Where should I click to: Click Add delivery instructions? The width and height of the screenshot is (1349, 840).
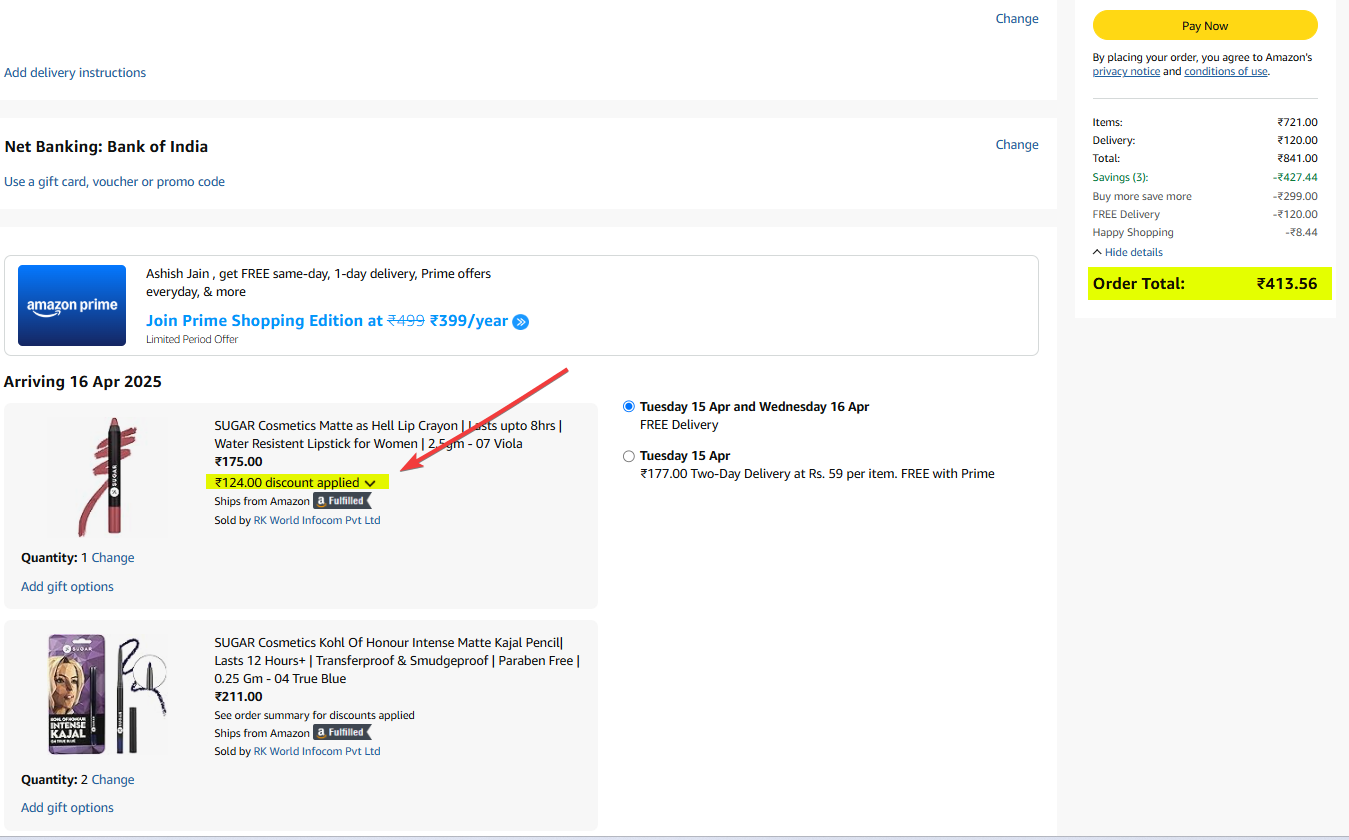pyautogui.click(x=75, y=73)
